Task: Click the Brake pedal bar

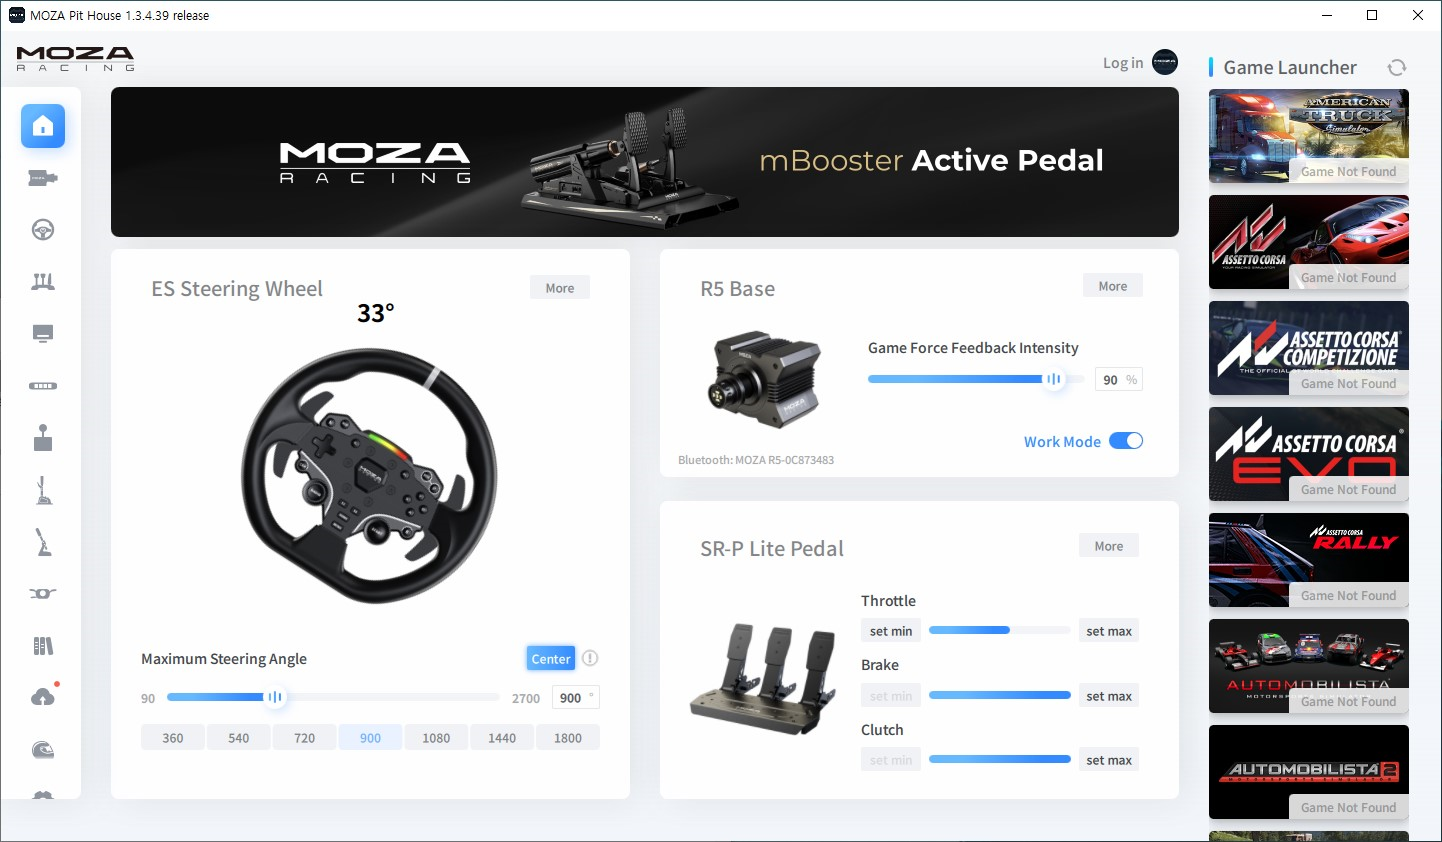Action: tap(1000, 695)
